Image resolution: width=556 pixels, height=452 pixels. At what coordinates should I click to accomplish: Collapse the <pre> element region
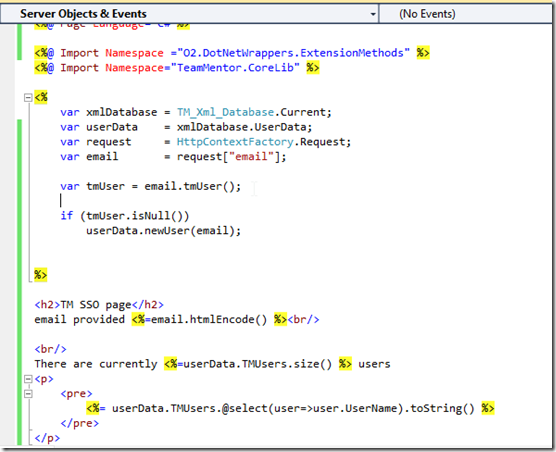[28, 394]
